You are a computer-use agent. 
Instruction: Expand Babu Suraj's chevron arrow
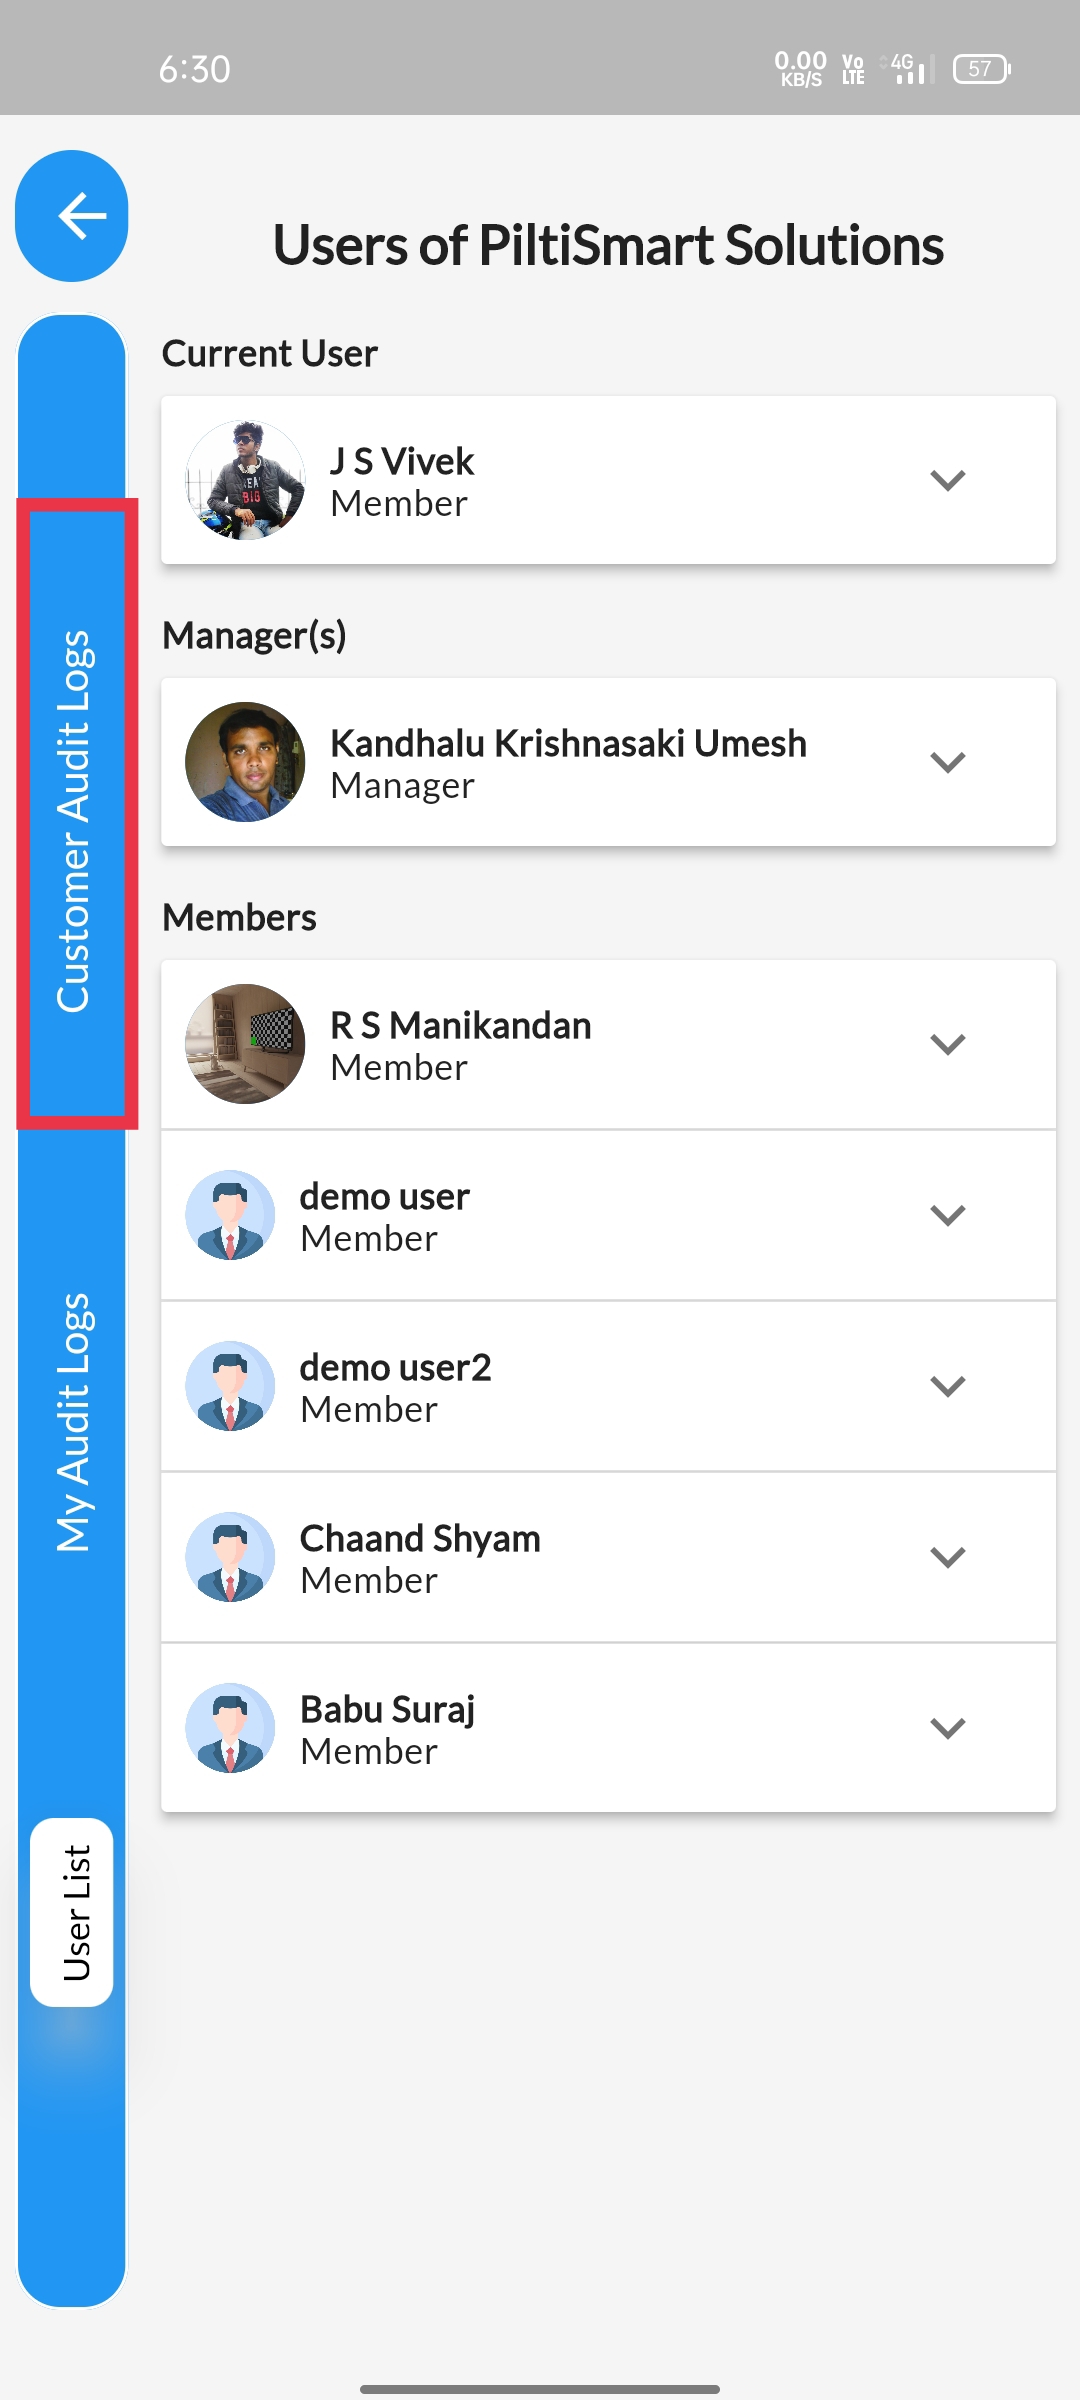pos(947,1728)
